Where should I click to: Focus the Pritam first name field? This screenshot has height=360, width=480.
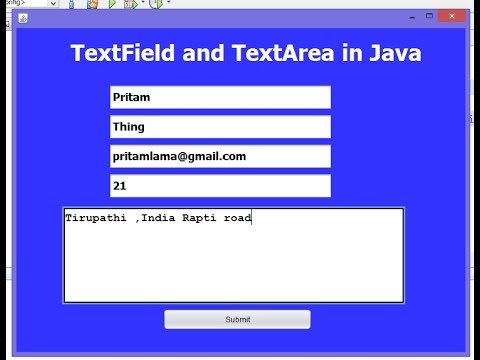coord(220,97)
